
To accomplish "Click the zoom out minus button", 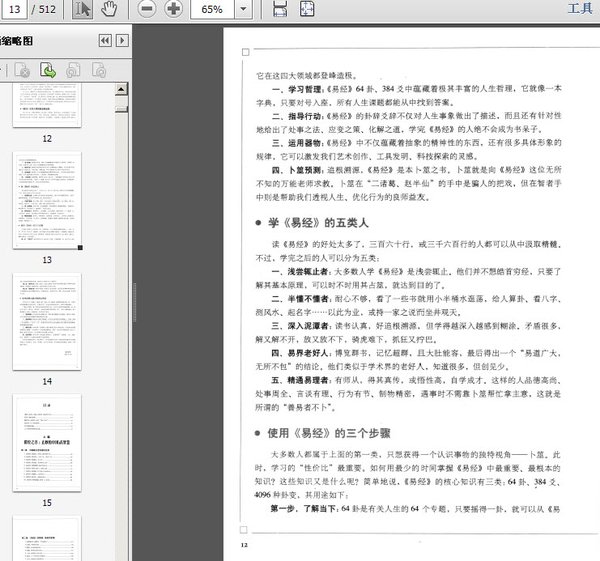I will 147,10.
